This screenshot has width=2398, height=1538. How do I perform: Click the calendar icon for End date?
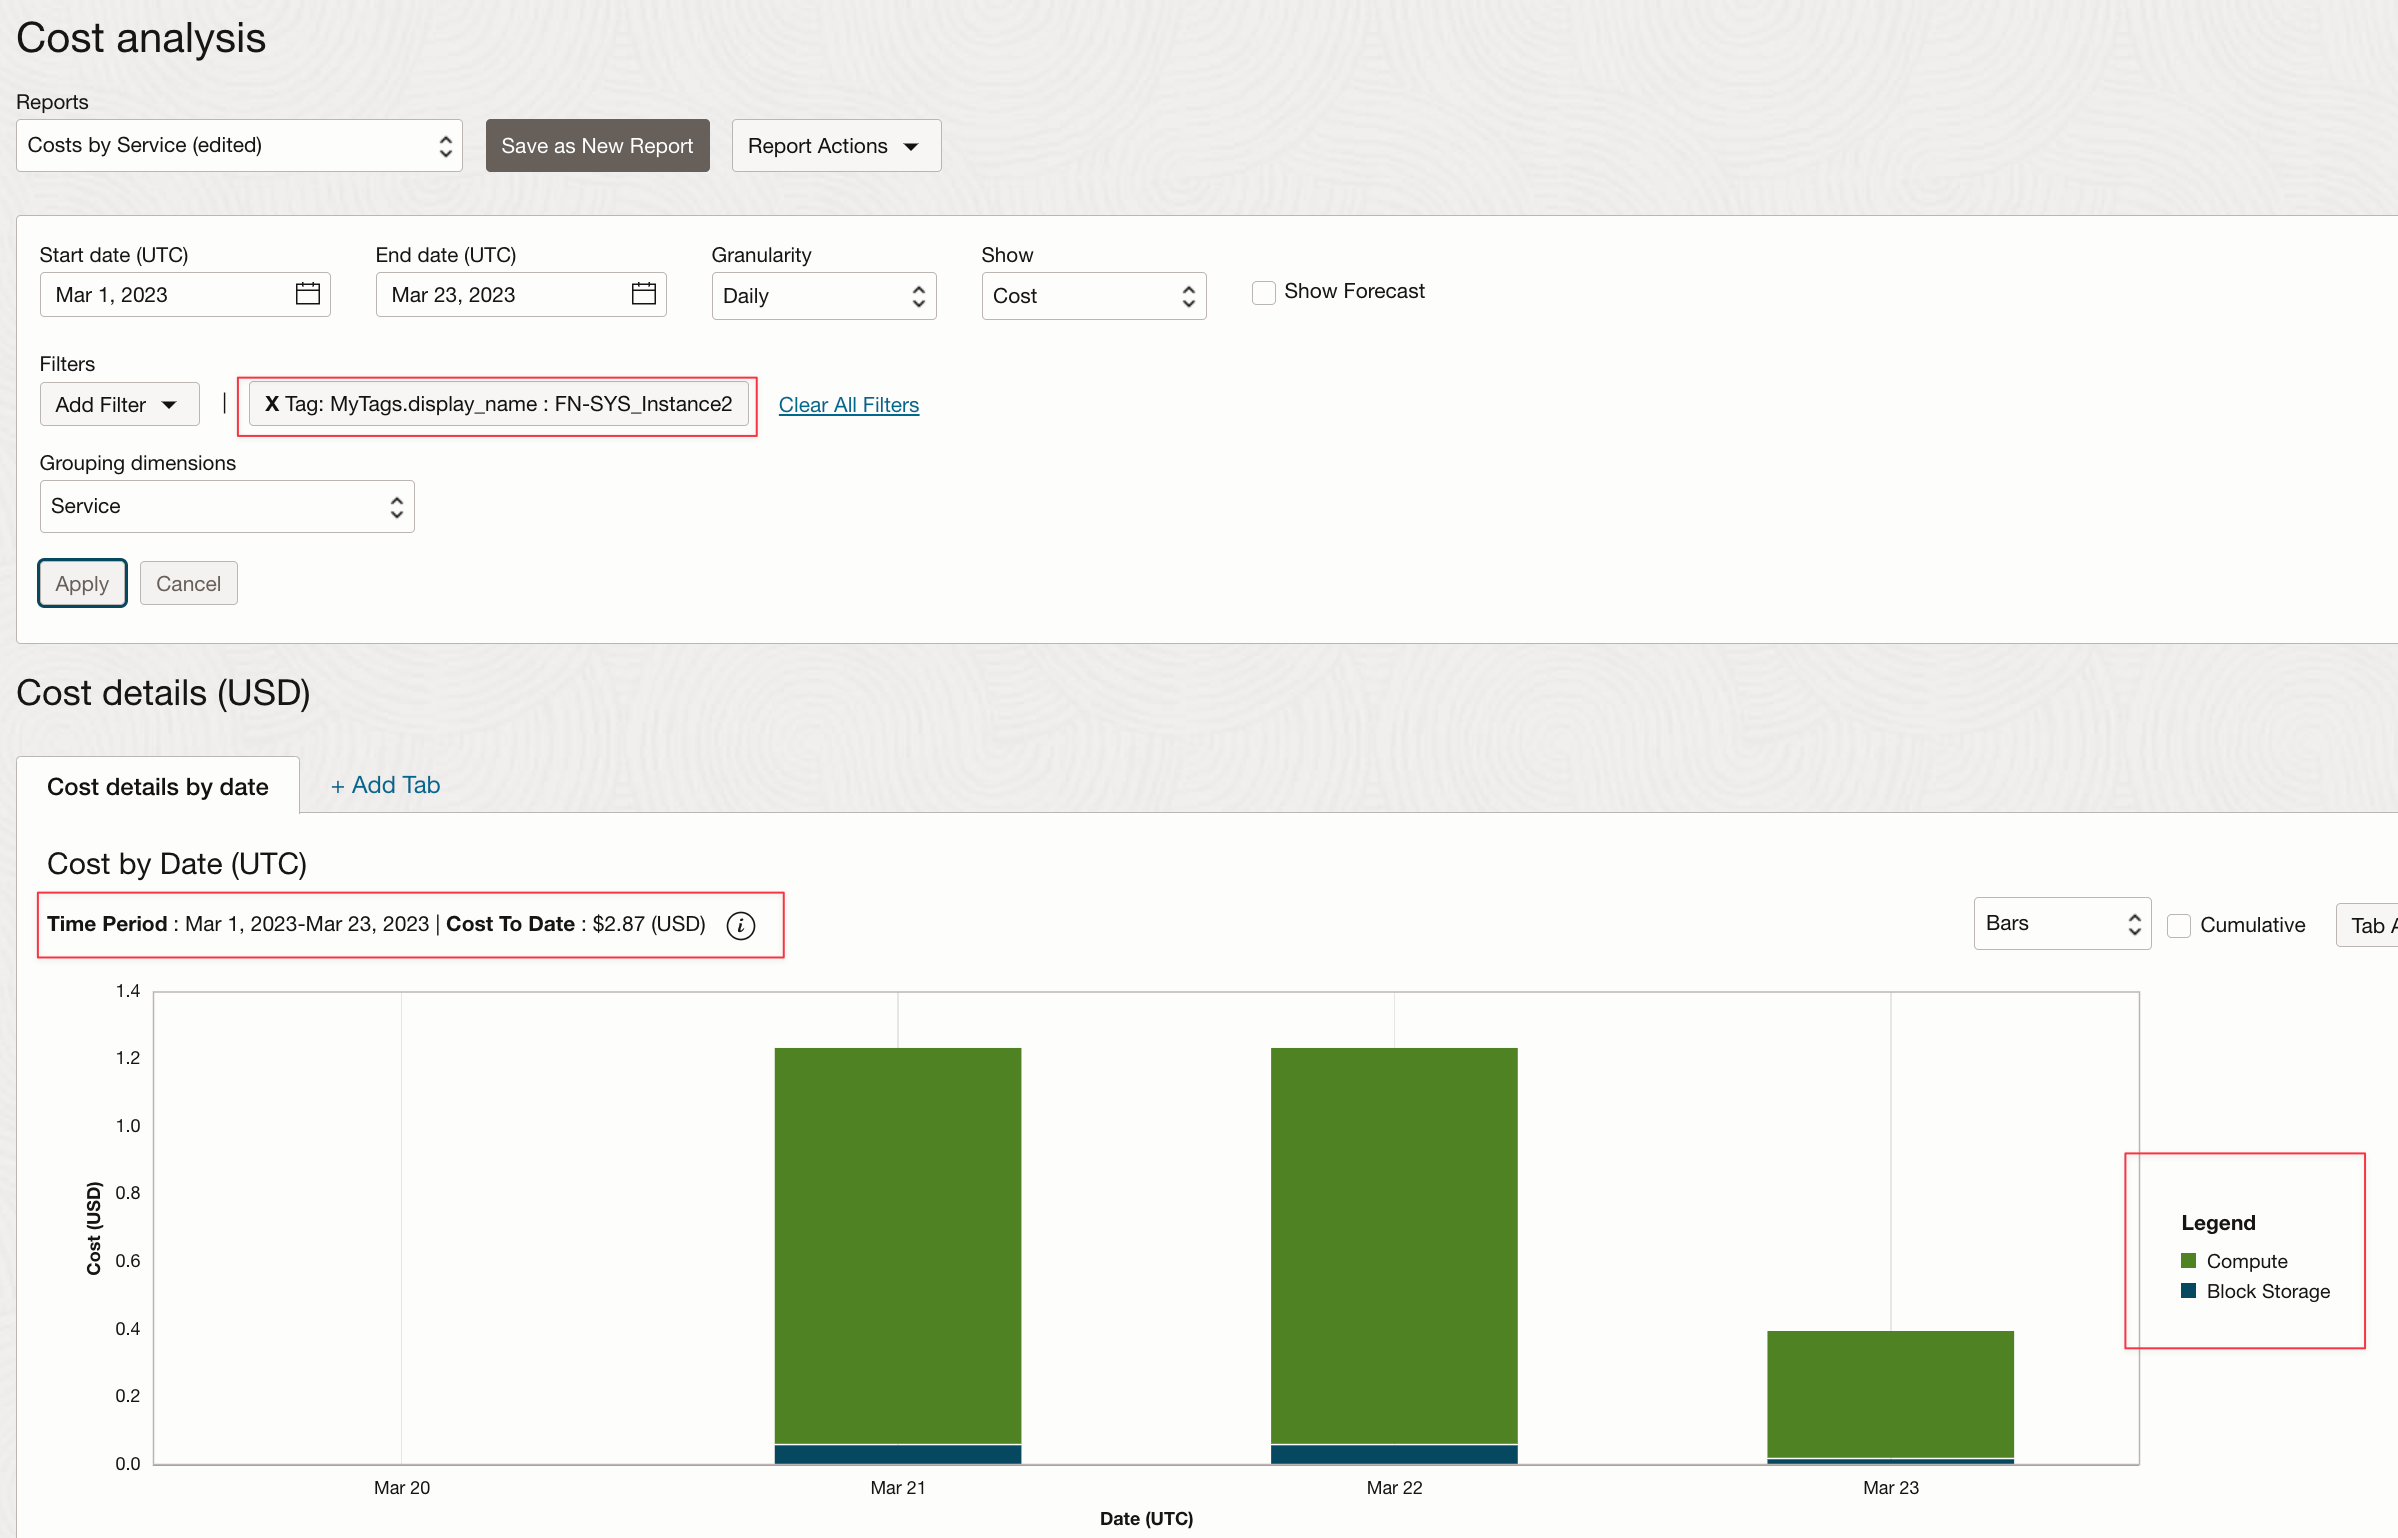643,294
